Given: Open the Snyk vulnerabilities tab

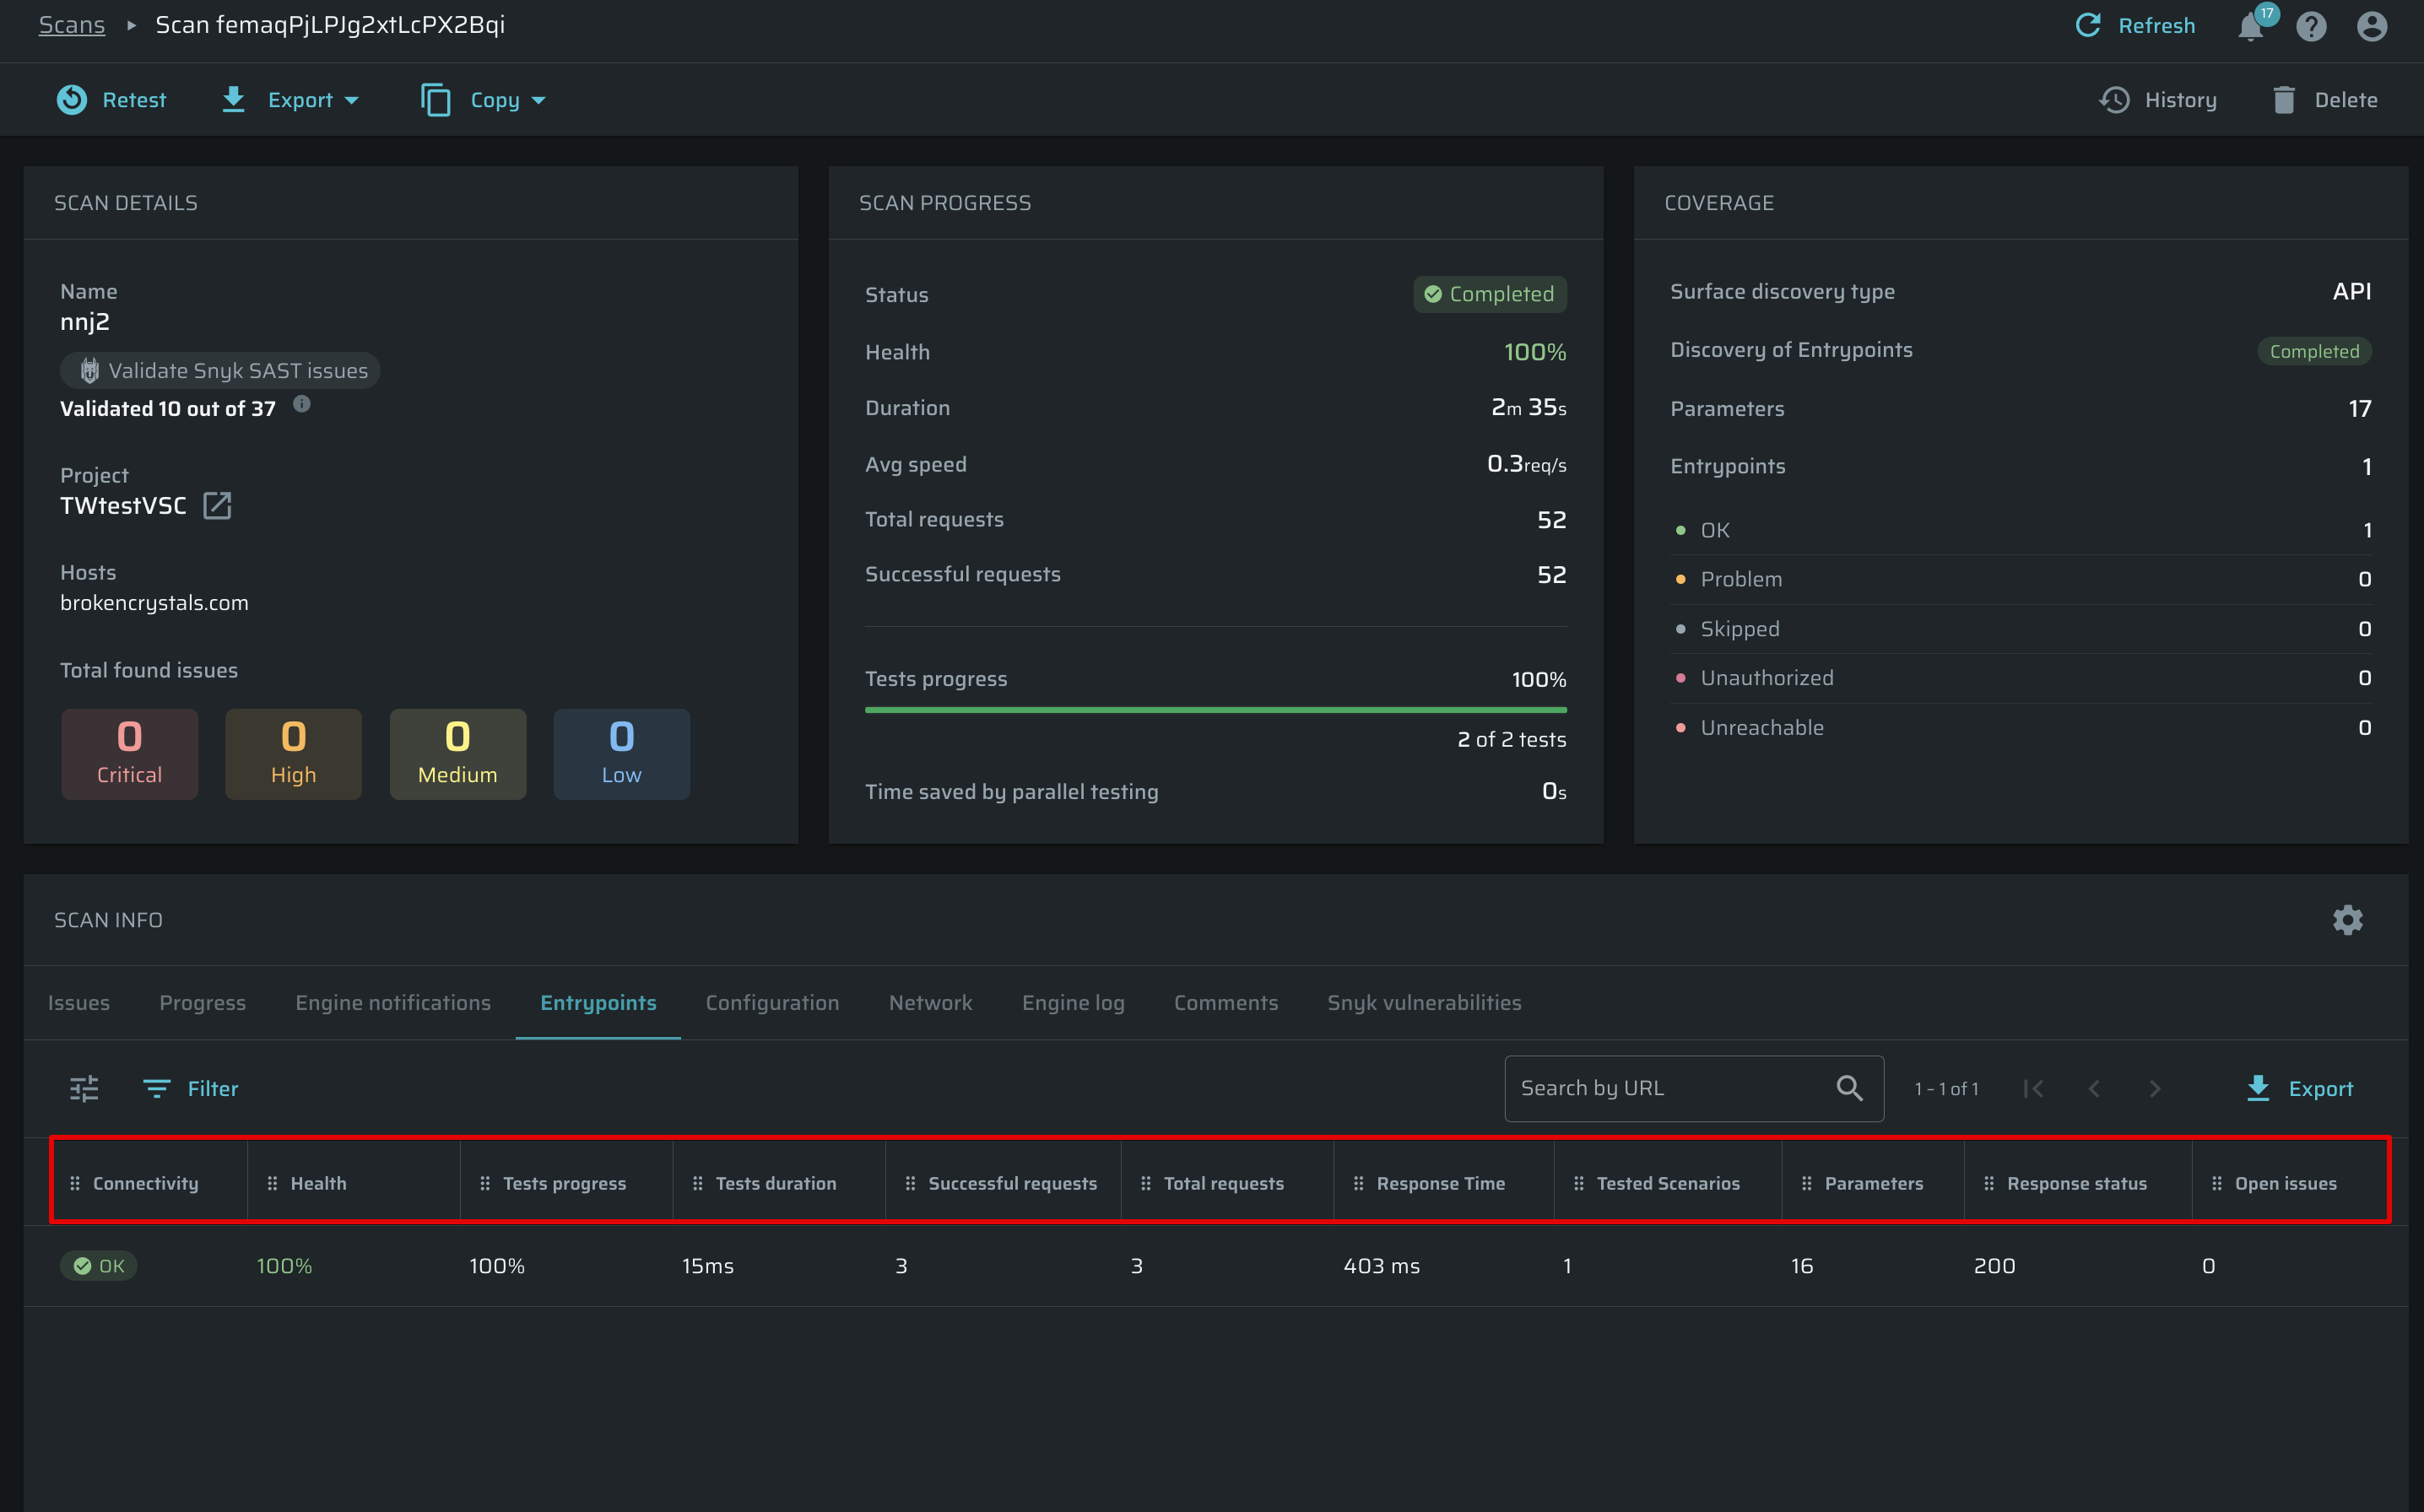Looking at the screenshot, I should (1424, 1003).
